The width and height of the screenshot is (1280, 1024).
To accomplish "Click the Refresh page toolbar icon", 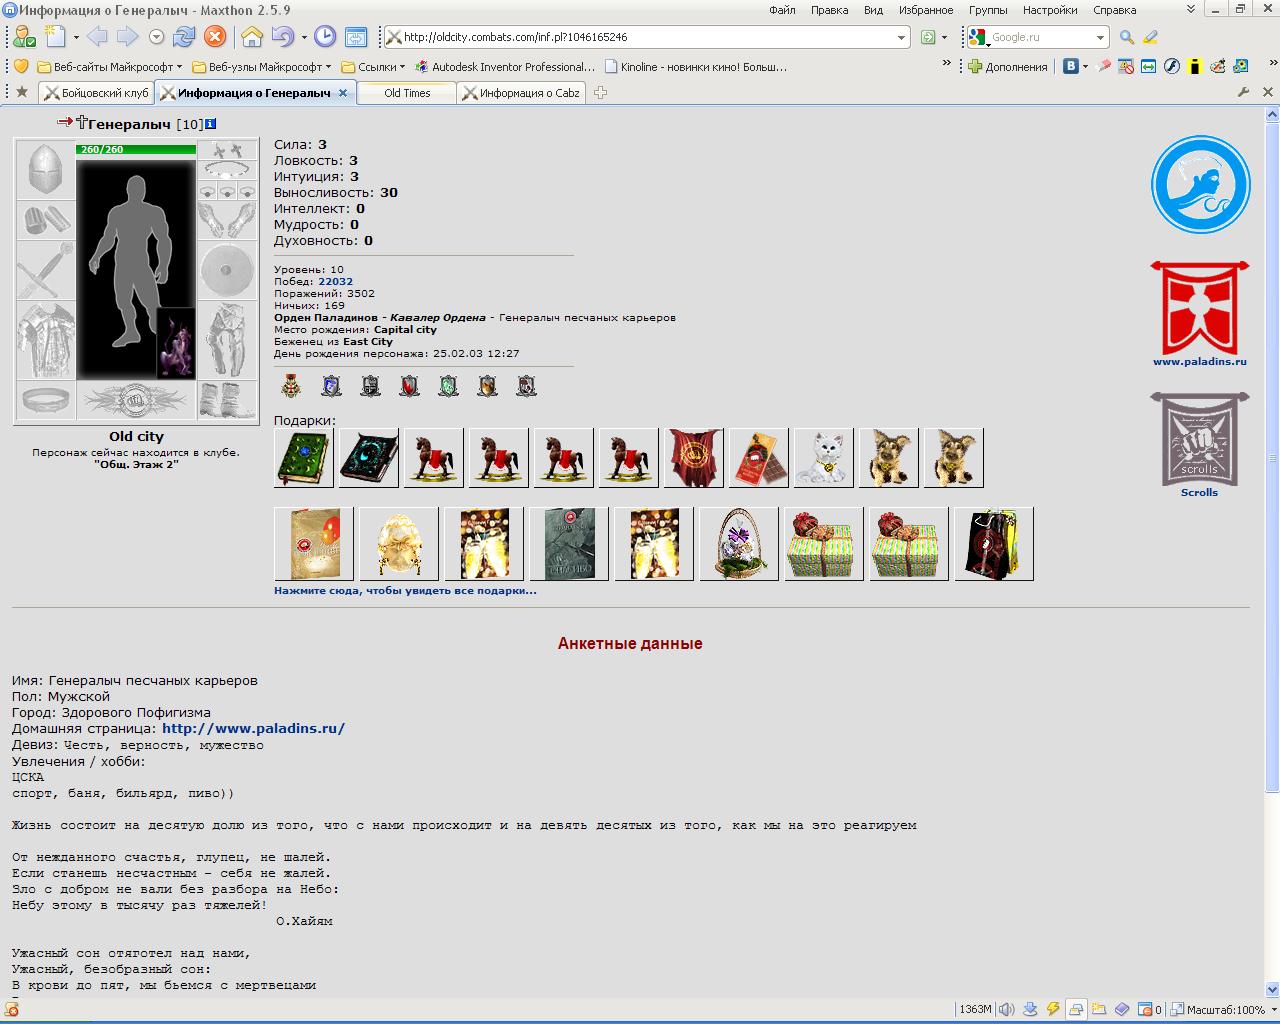I will coord(184,37).
